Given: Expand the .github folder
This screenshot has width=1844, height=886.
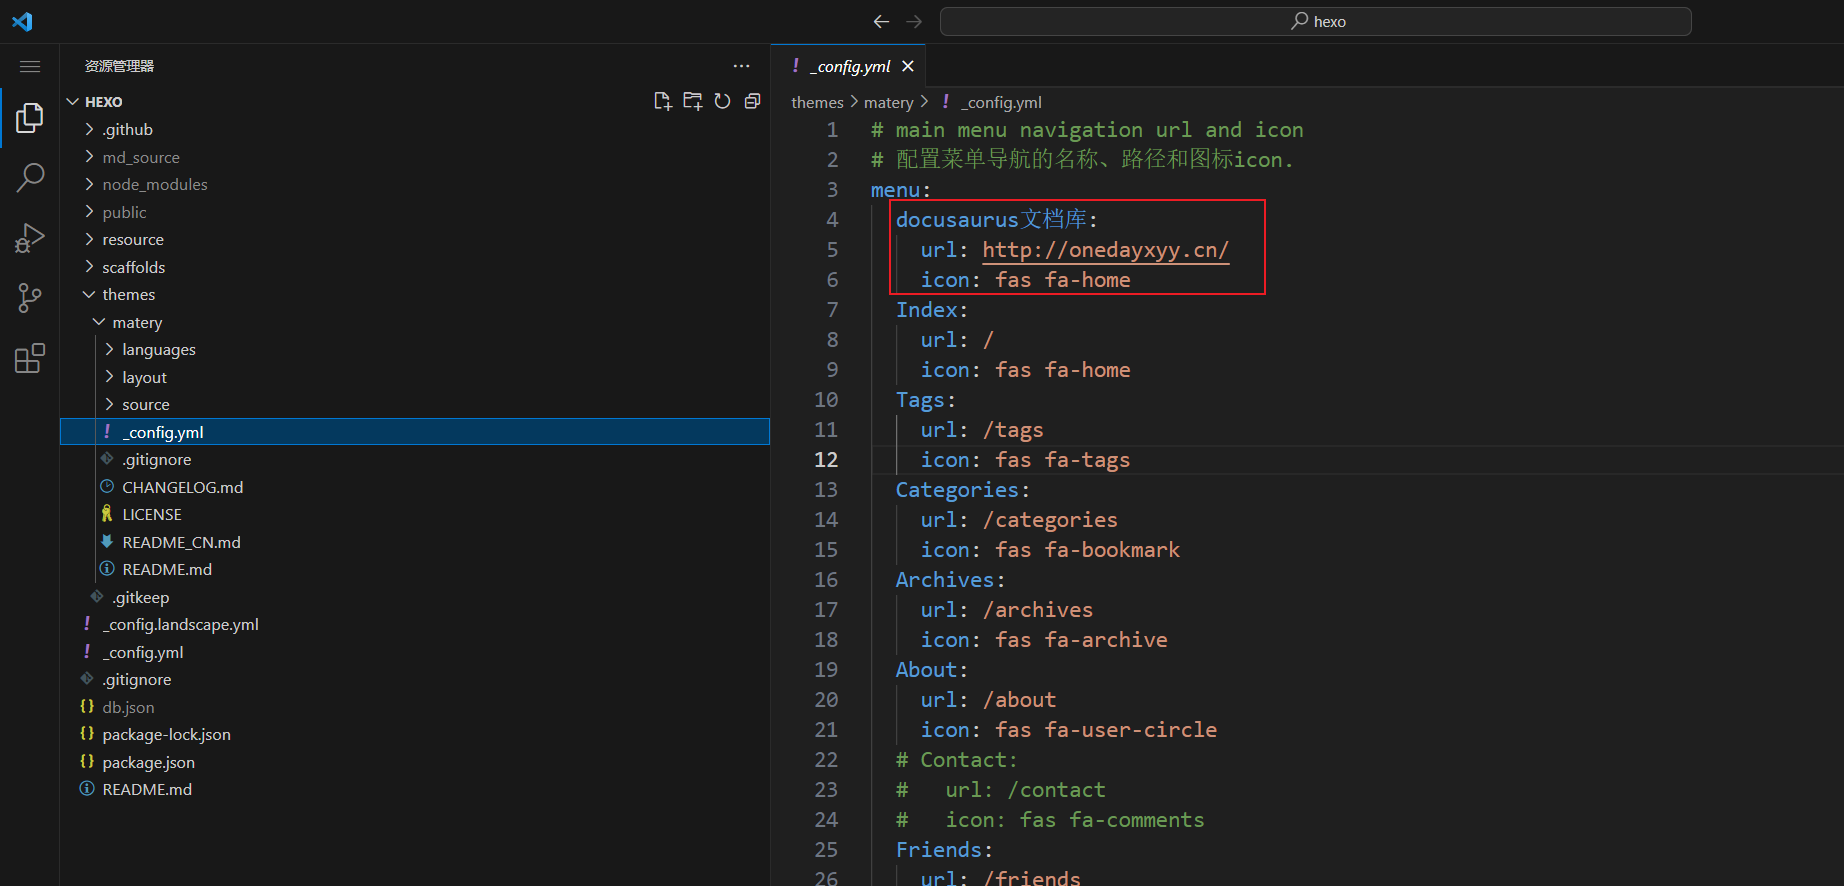Looking at the screenshot, I should point(415,129).
